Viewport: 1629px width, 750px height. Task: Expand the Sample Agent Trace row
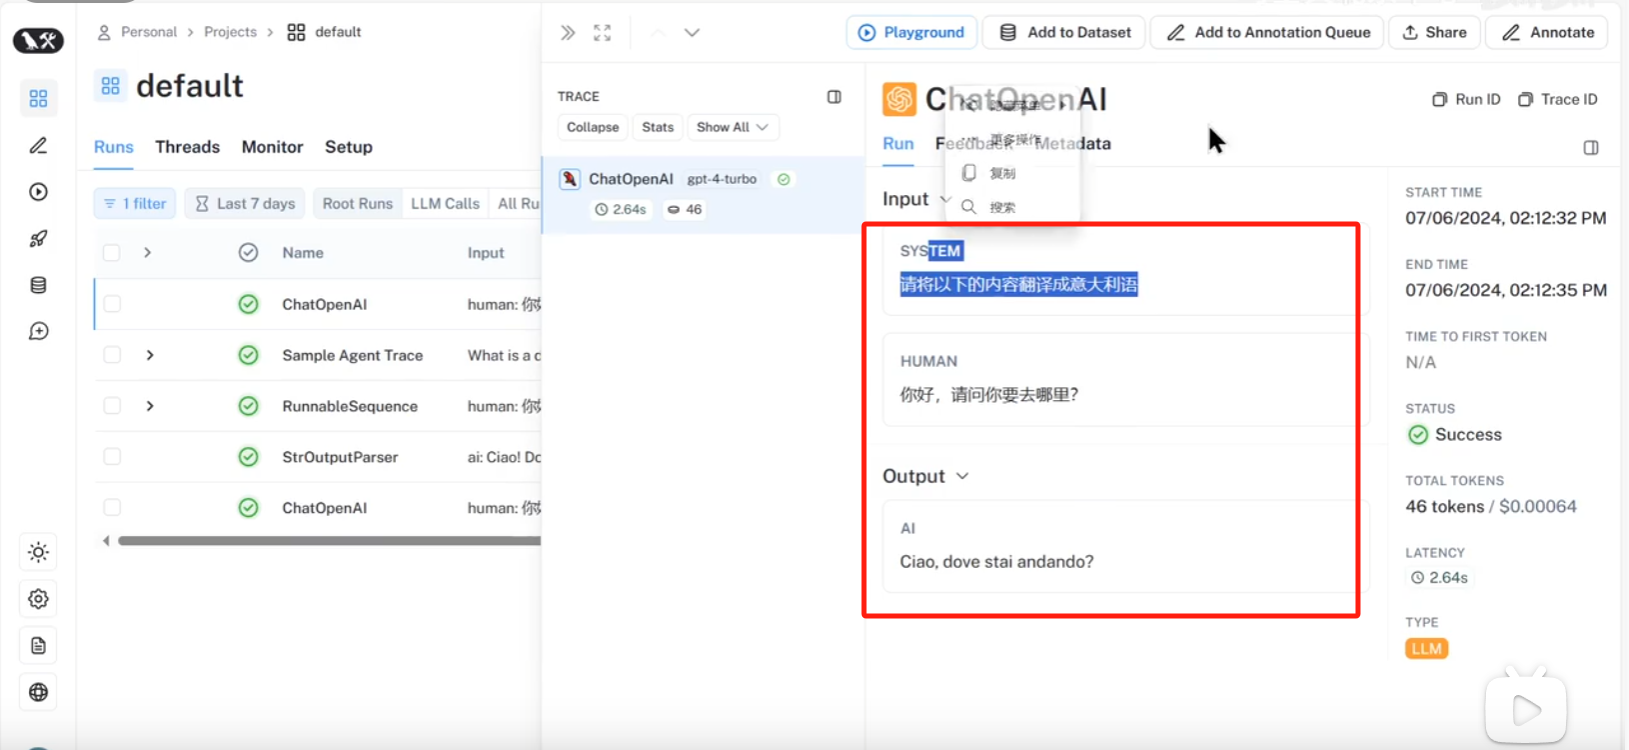click(150, 355)
